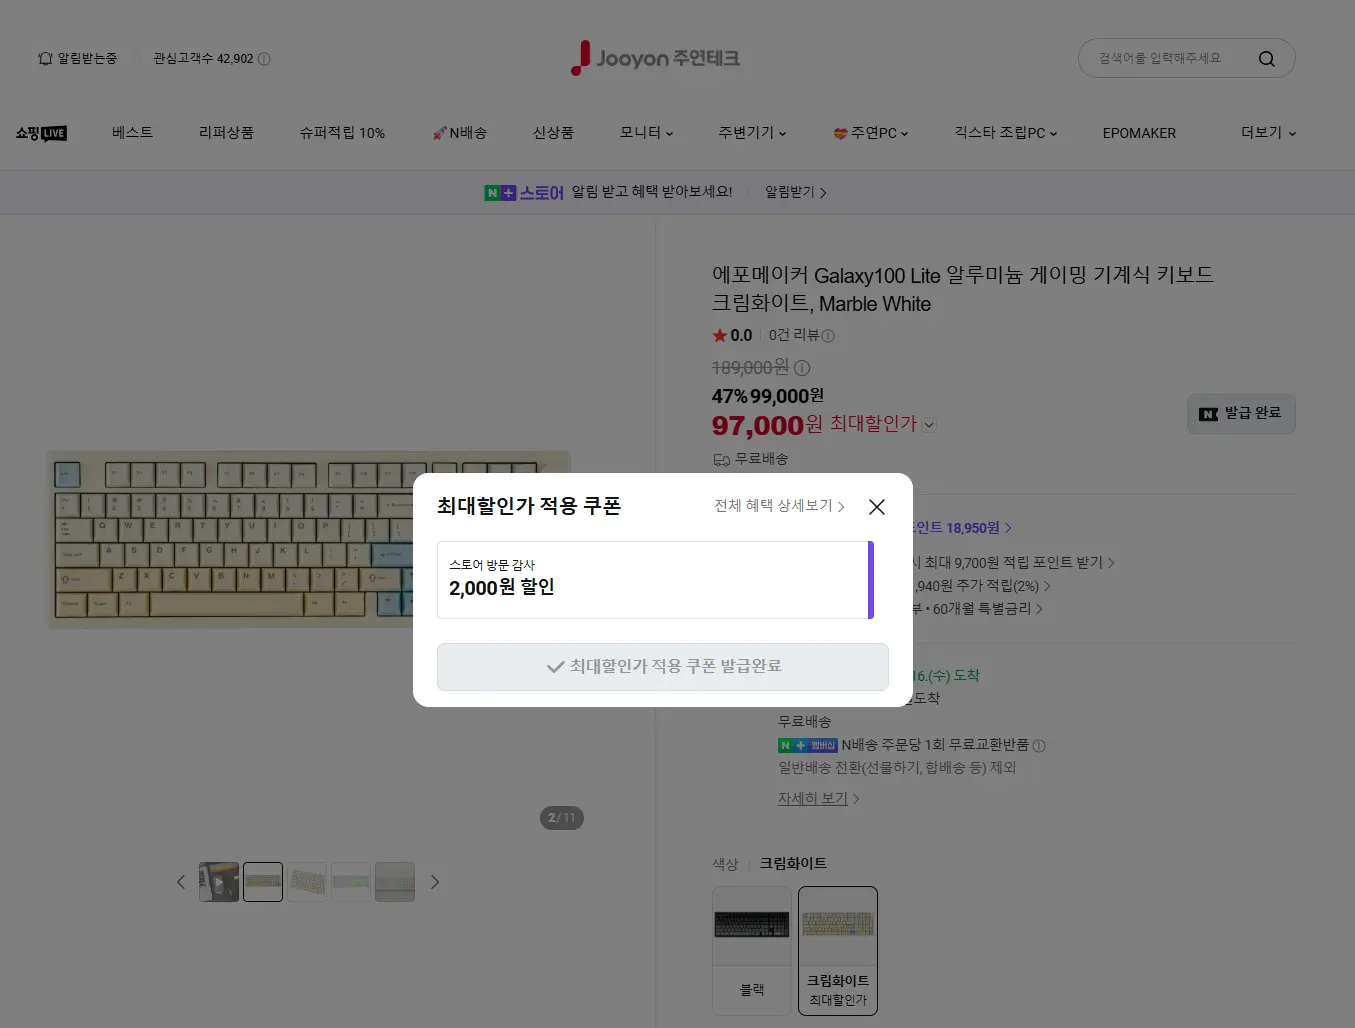This screenshot has height=1028, width=1355.
Task: Close the 최대할인가 적용 쿠폰 popup
Action: pyautogui.click(x=877, y=507)
